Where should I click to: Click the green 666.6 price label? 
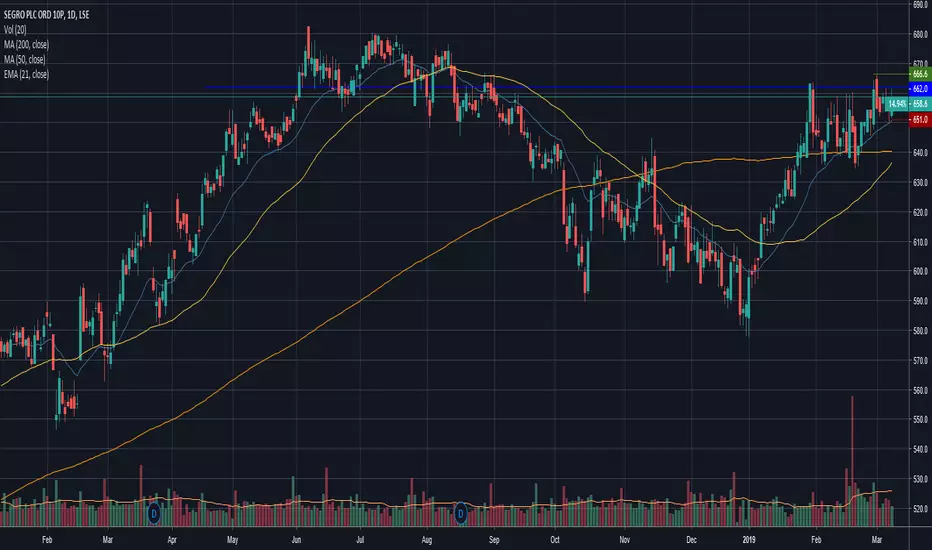(919, 74)
